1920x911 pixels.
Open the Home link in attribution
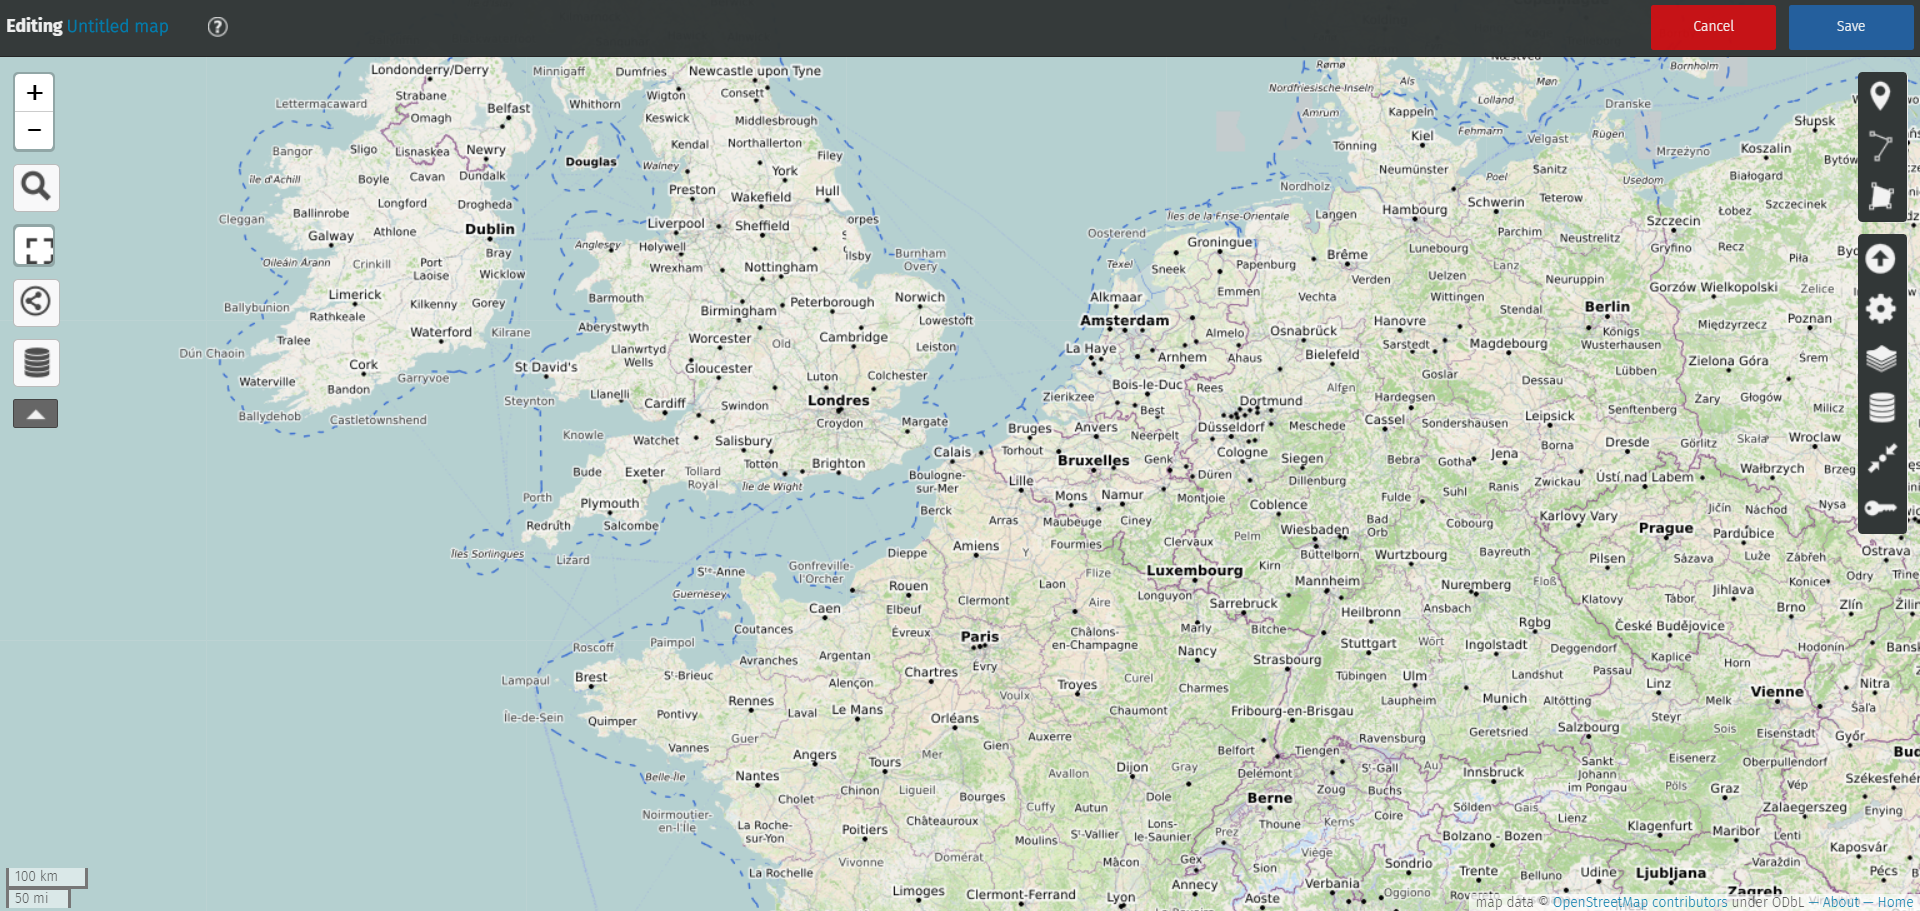click(x=1895, y=902)
